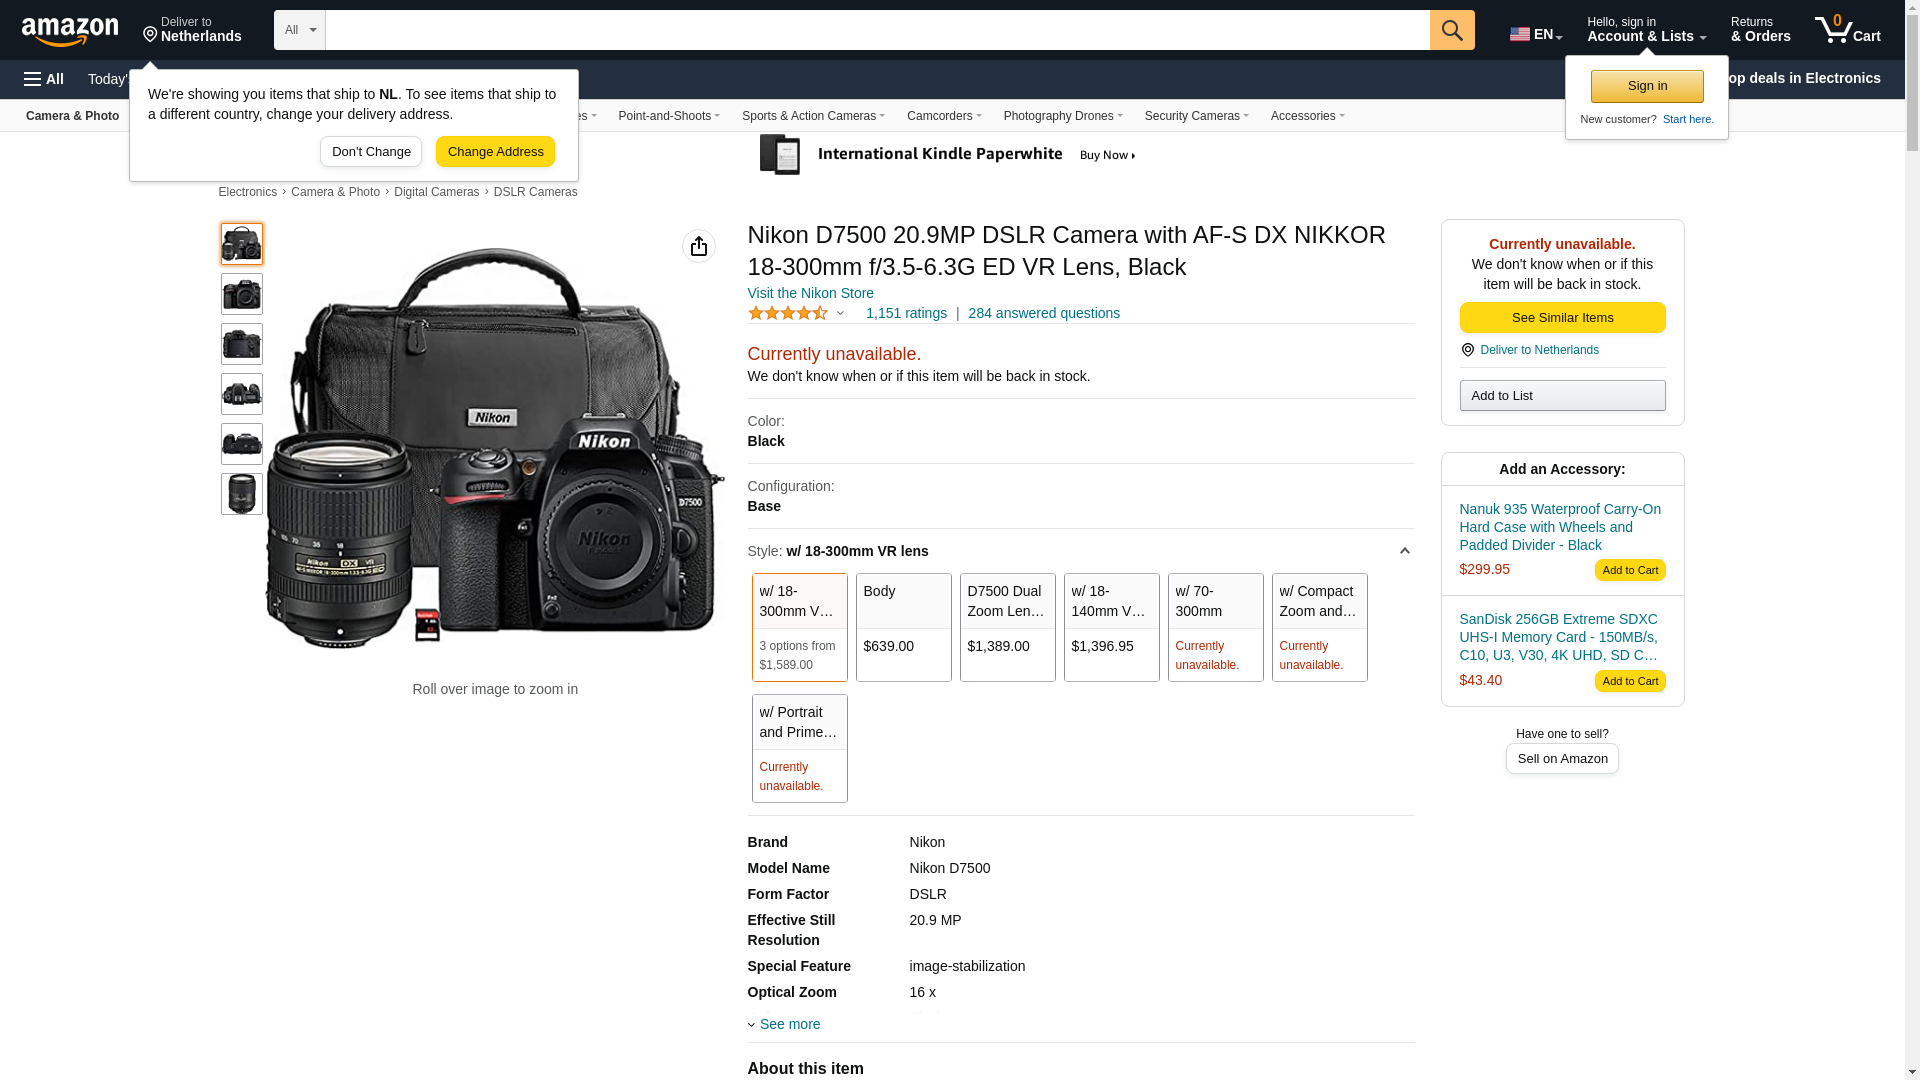This screenshot has width=1920, height=1080.
Task: Open the Photography Drones menu
Action: (x=1062, y=116)
